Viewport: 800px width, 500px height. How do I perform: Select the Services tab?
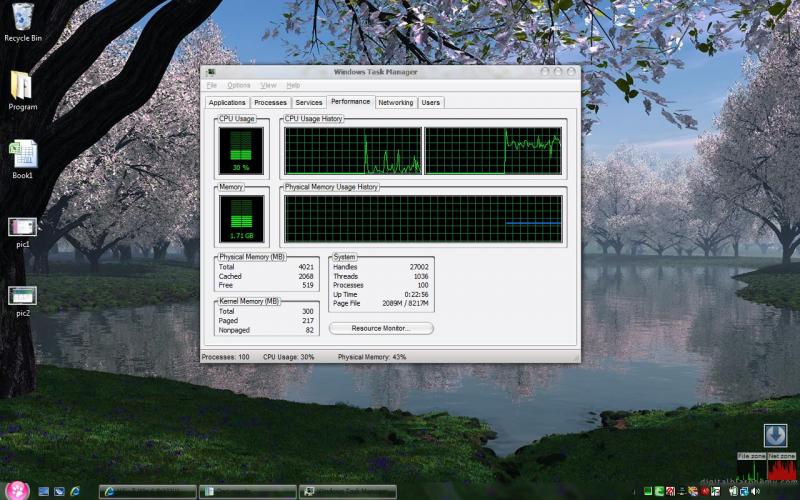click(309, 102)
